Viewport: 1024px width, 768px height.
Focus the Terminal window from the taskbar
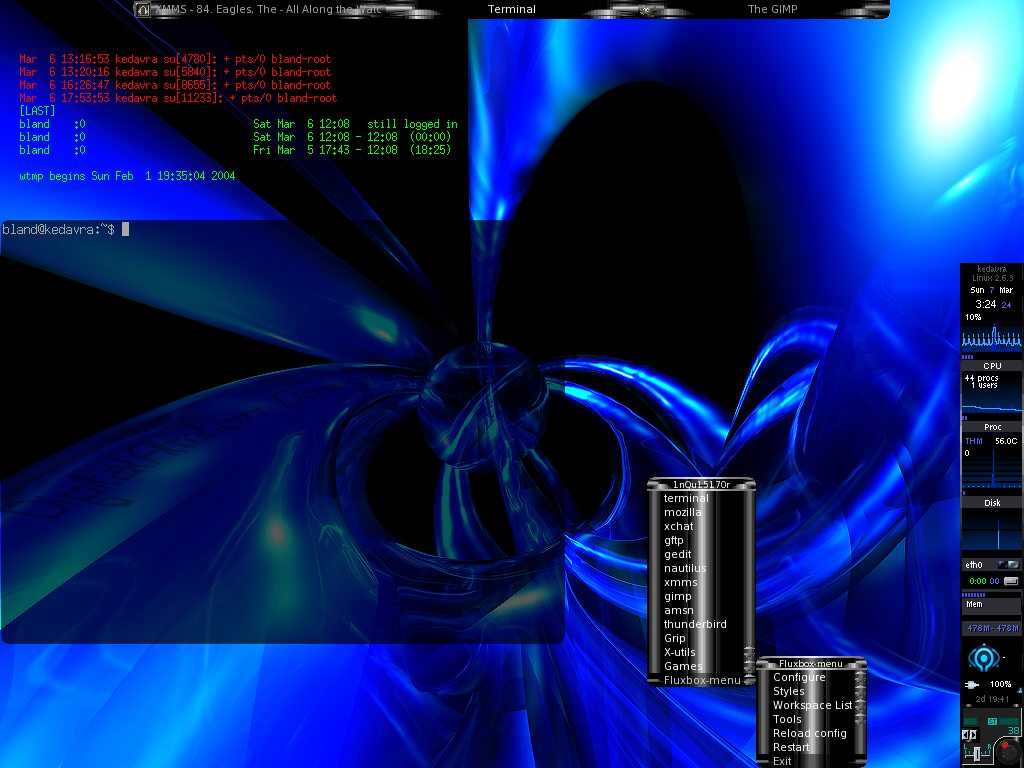click(511, 9)
